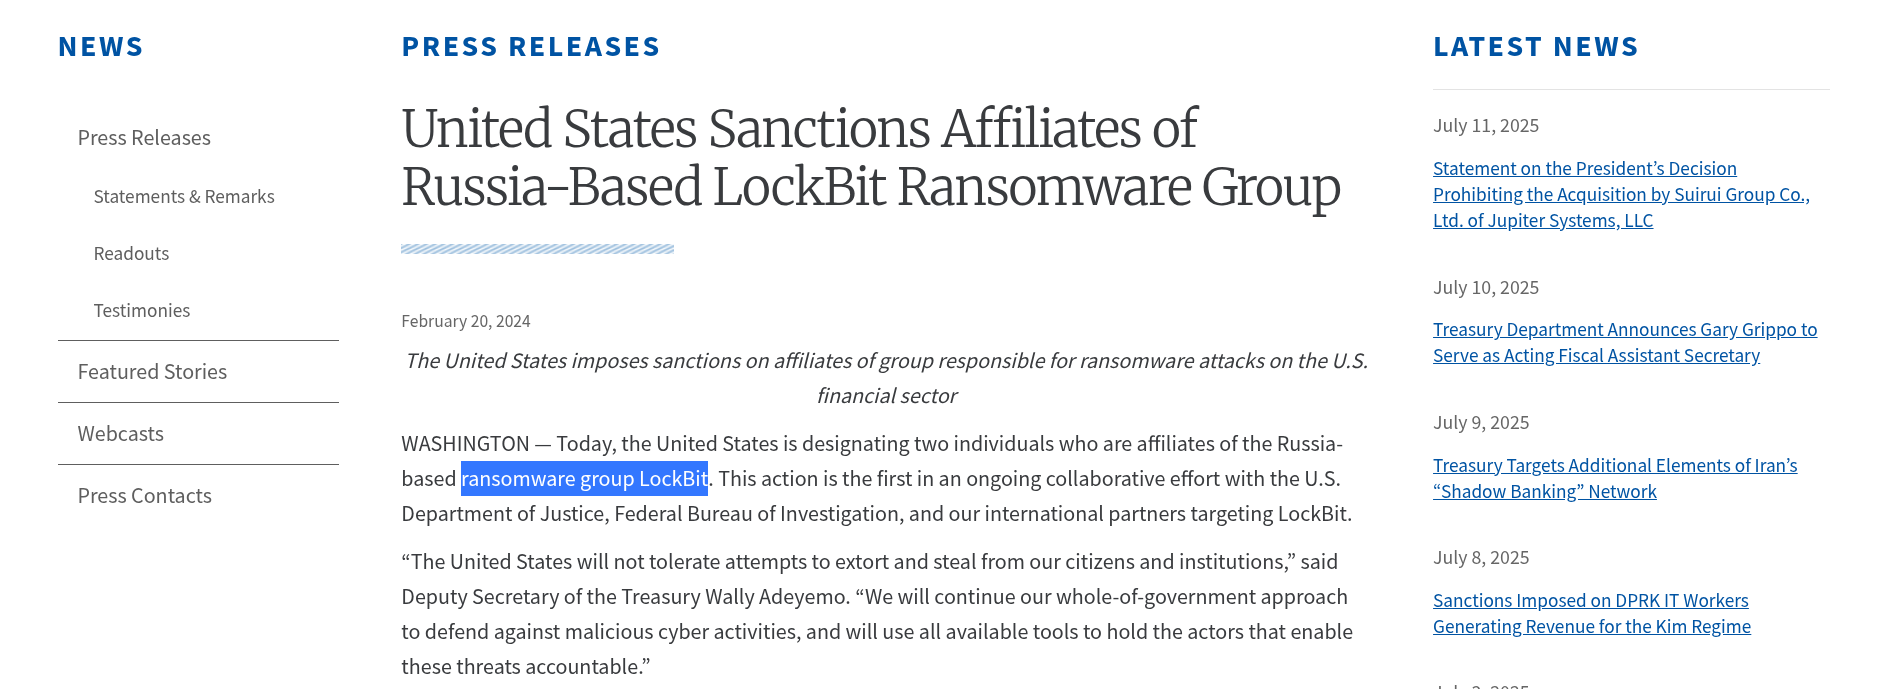Click the LockBit sanctions article headline
The image size is (1888, 689).
pyautogui.click(x=870, y=158)
